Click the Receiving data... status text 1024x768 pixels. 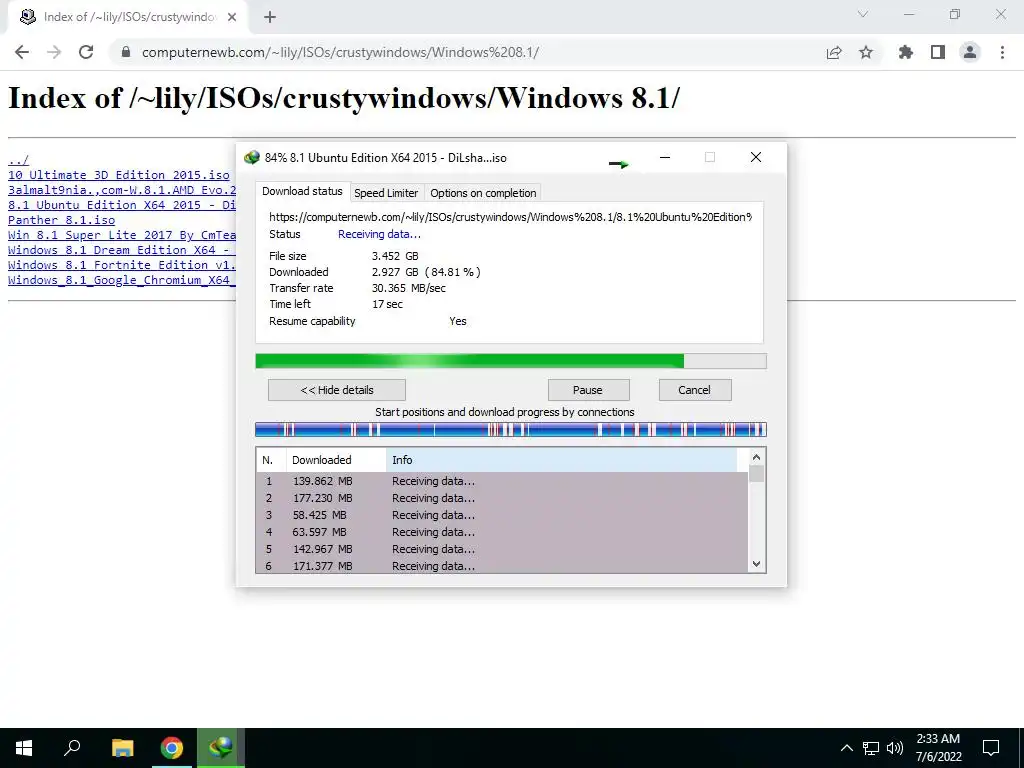pyautogui.click(x=379, y=234)
